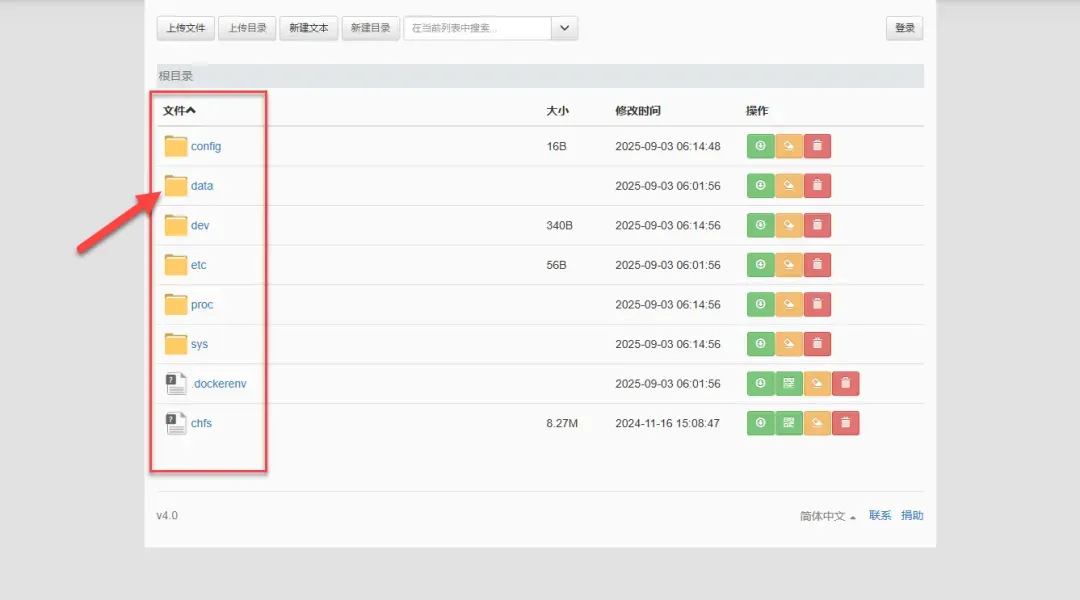
Task: Click the QR code icon for chfs
Action: [789, 423]
